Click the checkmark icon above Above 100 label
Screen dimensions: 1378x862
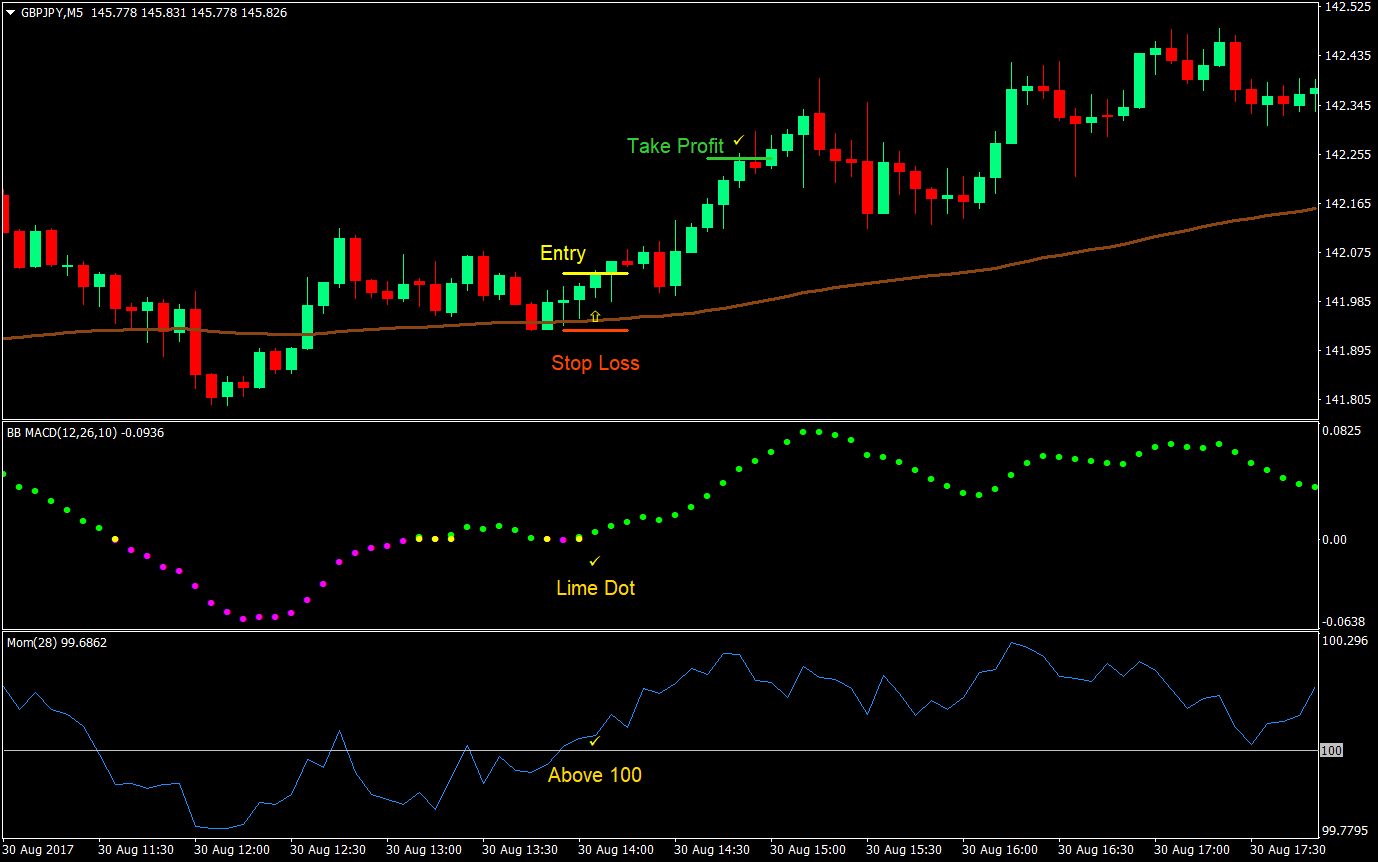(593, 742)
